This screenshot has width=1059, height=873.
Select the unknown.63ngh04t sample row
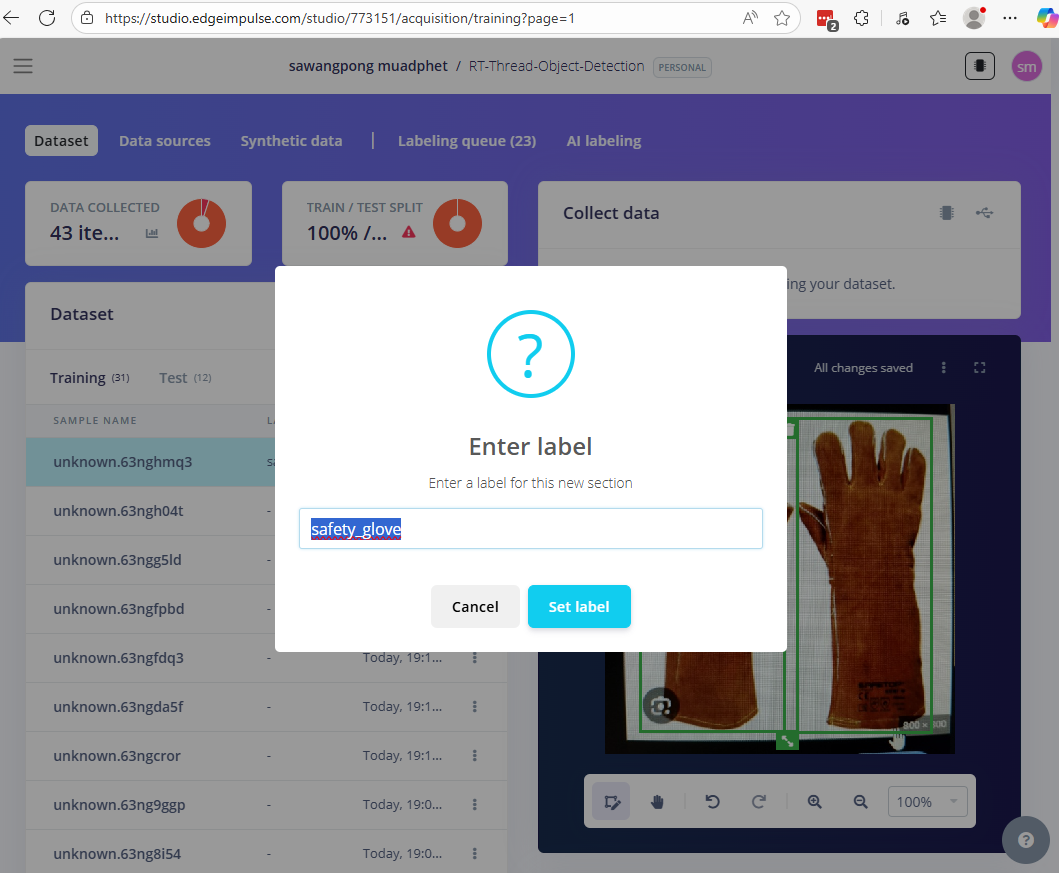[118, 511]
